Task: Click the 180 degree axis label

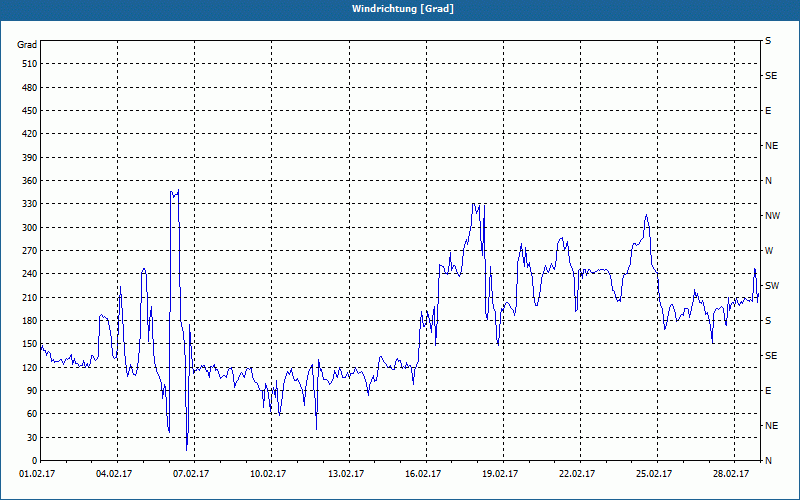Action: coord(30,321)
